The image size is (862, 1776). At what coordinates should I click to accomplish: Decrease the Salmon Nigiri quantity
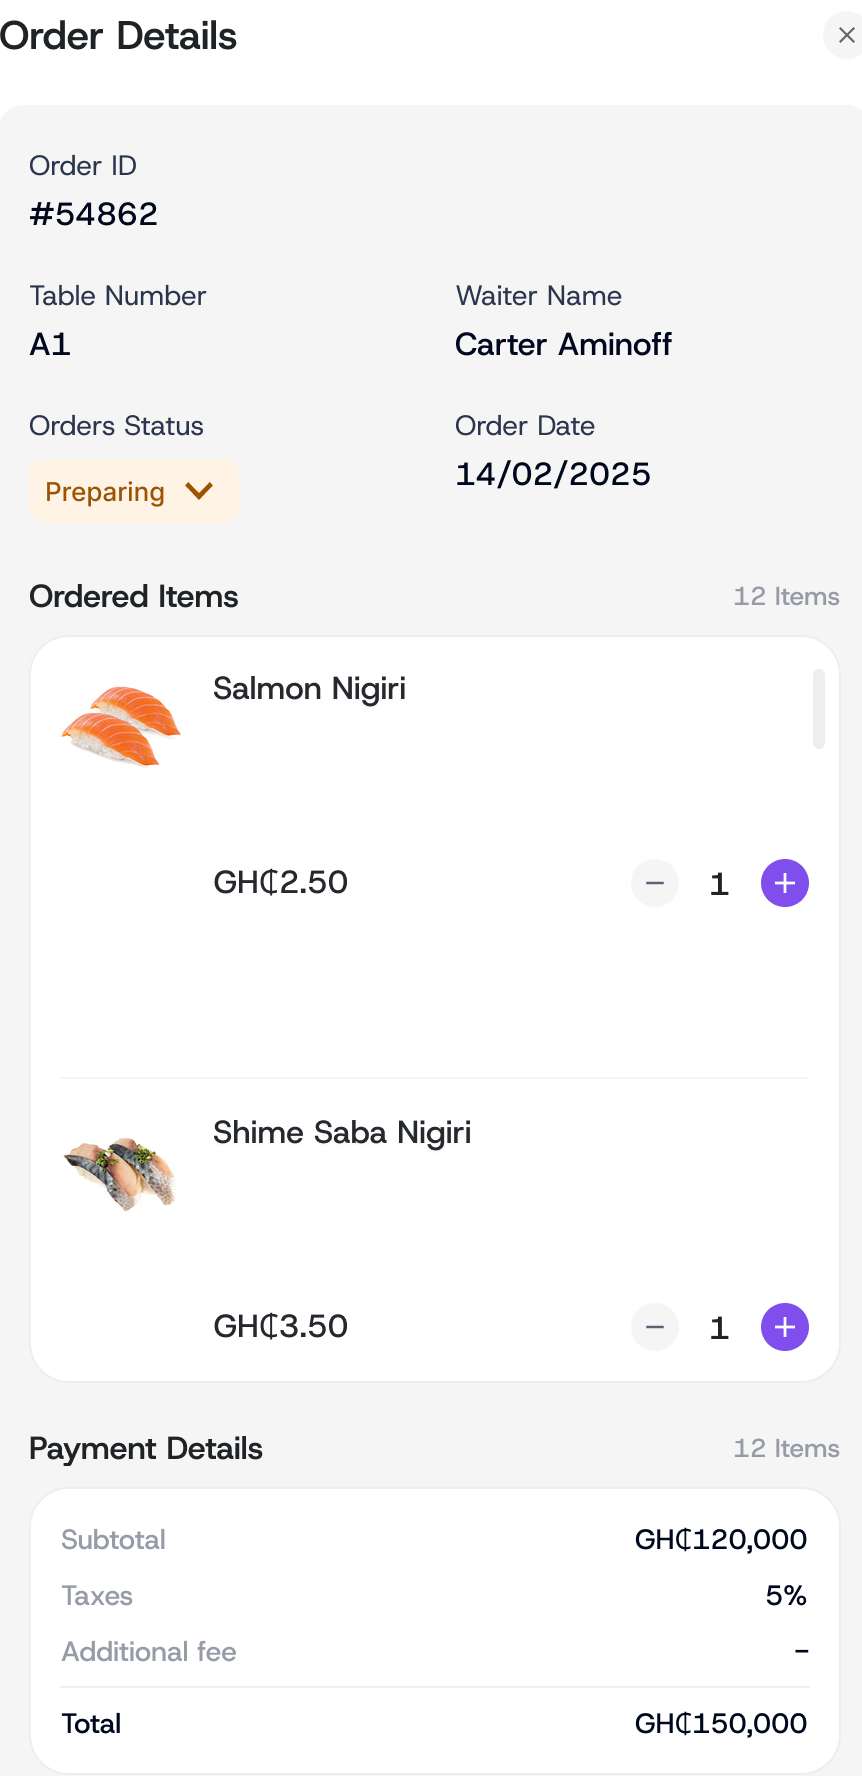click(655, 883)
